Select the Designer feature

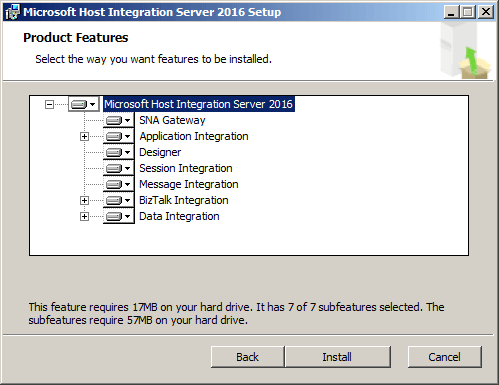160,152
